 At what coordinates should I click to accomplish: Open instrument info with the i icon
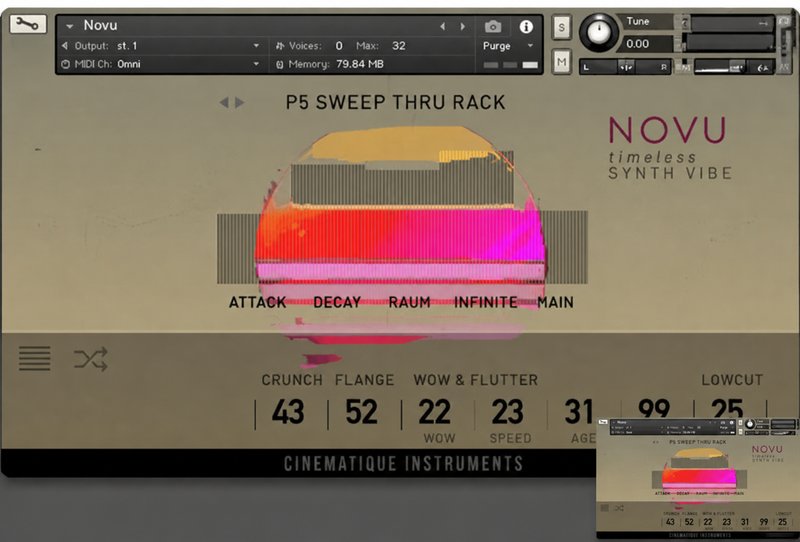pyautogui.click(x=526, y=27)
